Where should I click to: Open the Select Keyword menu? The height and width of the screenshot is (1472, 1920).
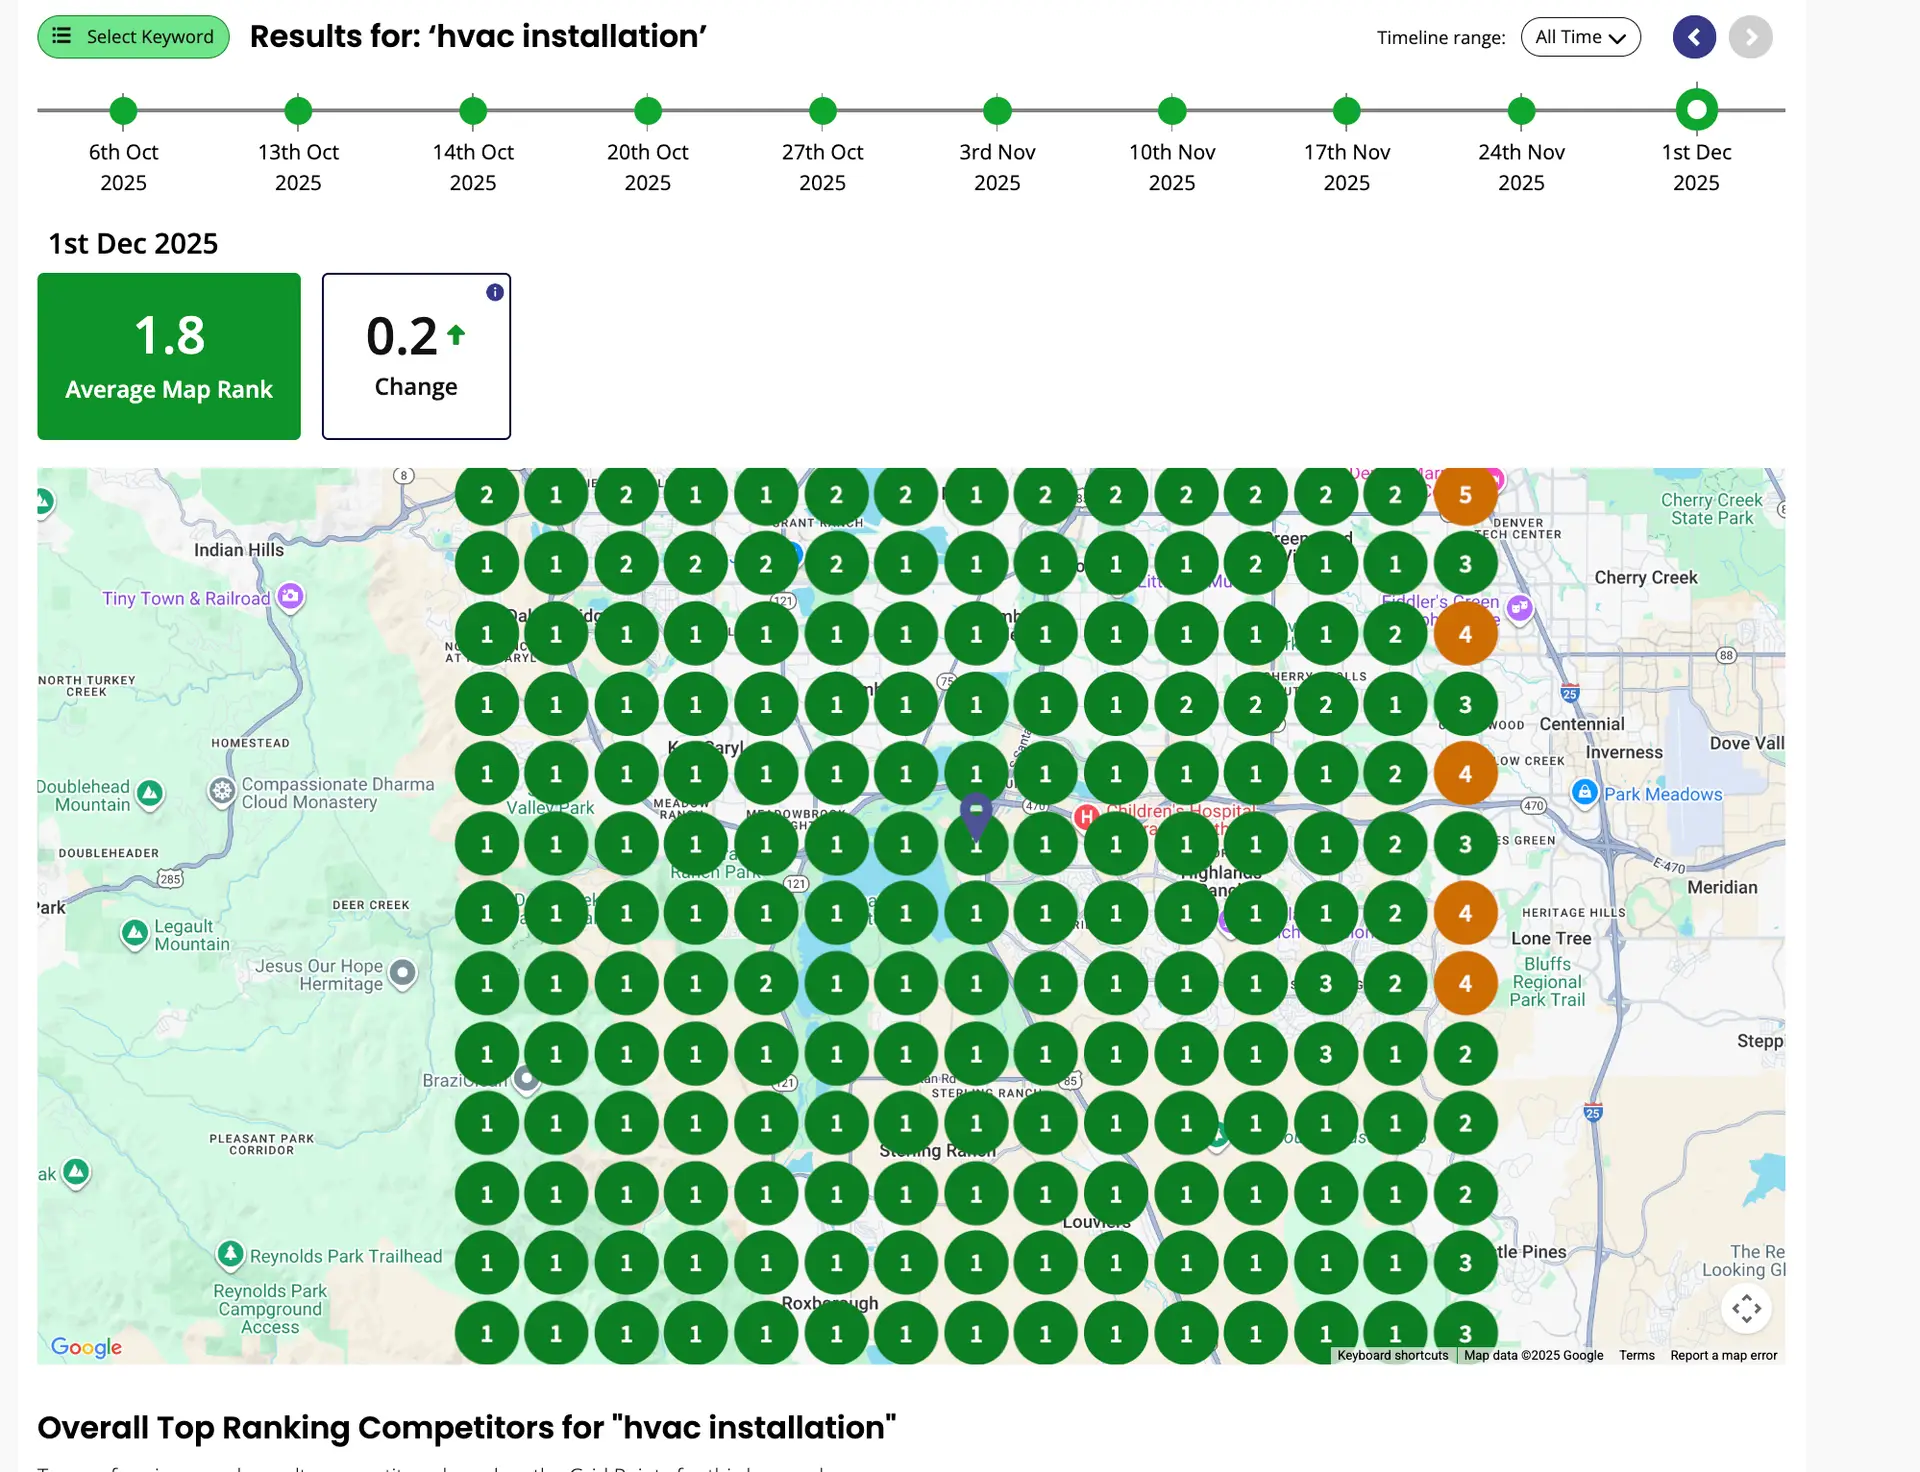pyautogui.click(x=134, y=37)
